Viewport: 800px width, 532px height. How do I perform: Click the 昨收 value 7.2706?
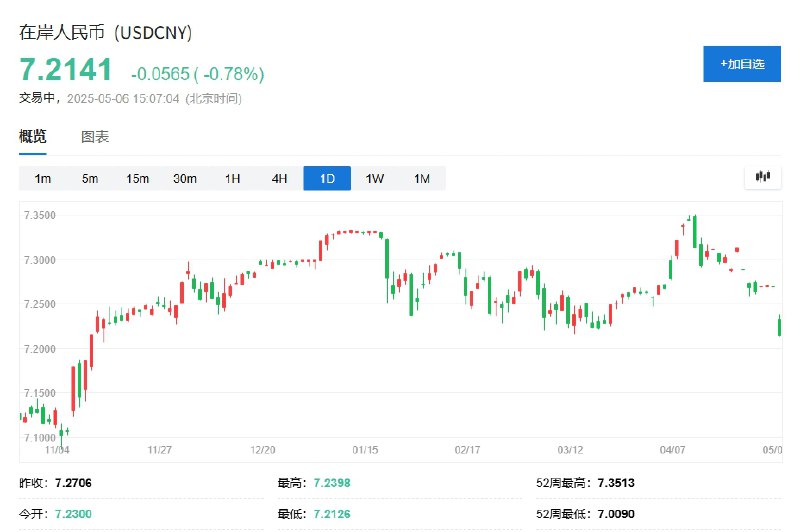pos(73,483)
